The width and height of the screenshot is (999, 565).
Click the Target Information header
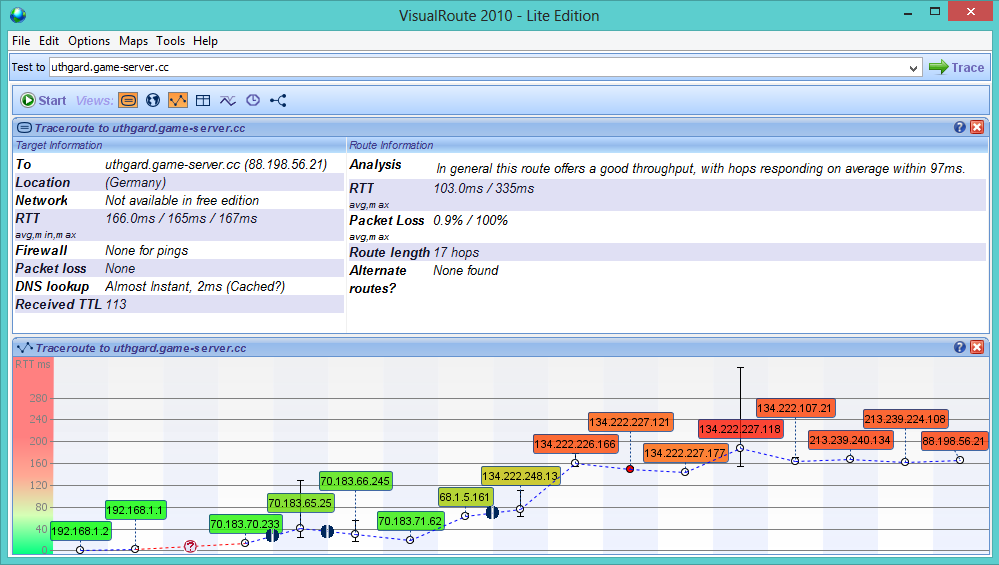click(x=59, y=145)
